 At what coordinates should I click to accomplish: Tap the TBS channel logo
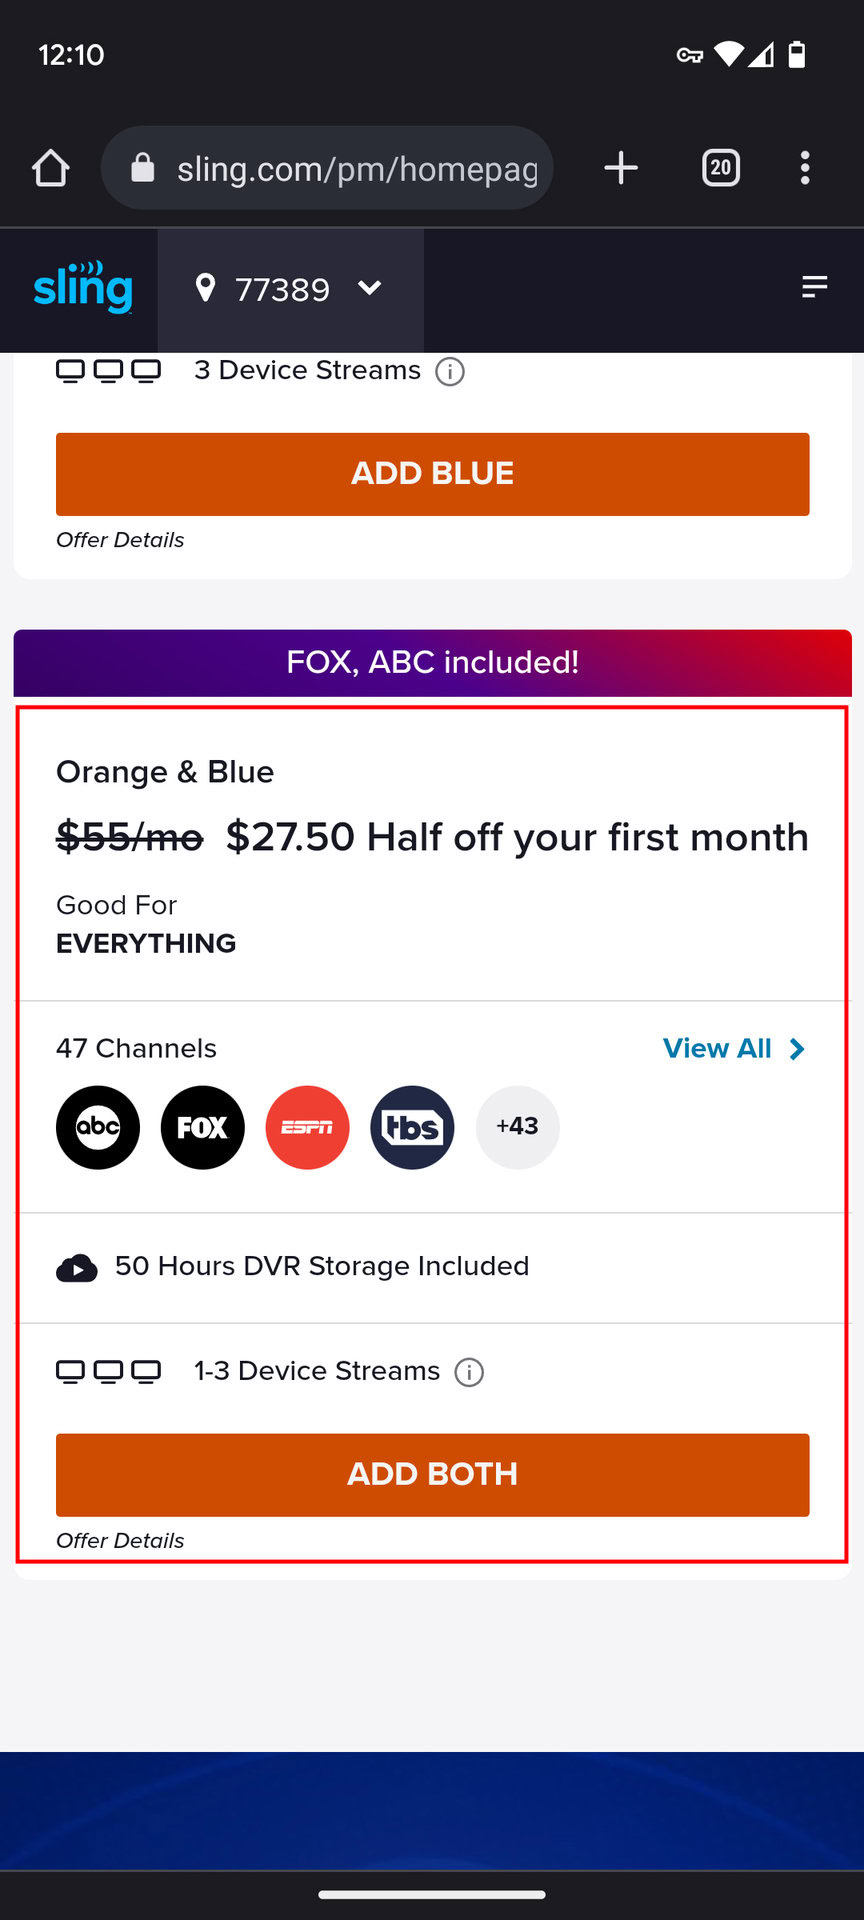pyautogui.click(x=412, y=1127)
